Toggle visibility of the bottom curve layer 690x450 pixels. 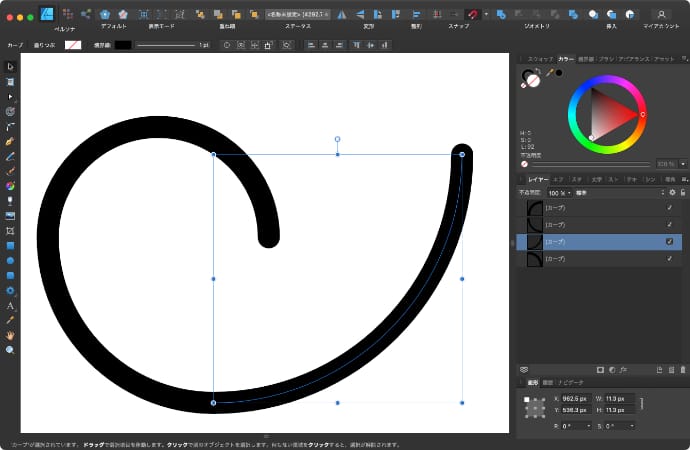point(669,259)
